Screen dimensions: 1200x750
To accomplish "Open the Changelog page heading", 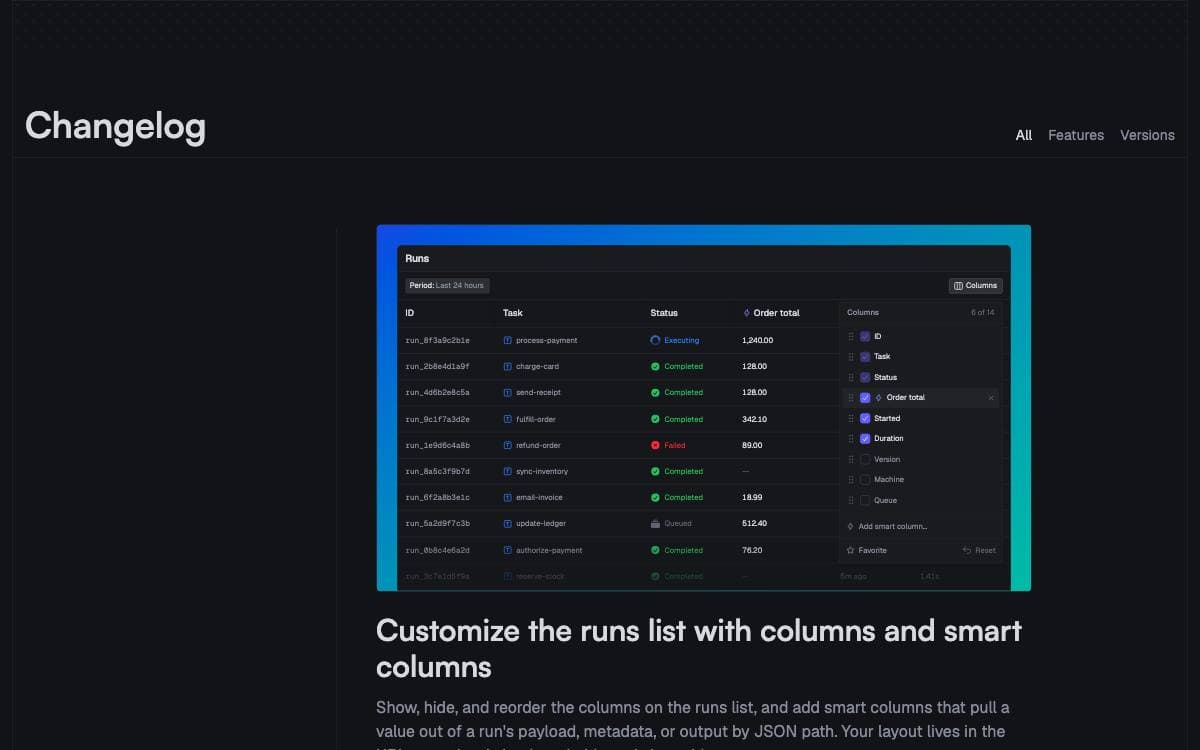I will click(115, 126).
